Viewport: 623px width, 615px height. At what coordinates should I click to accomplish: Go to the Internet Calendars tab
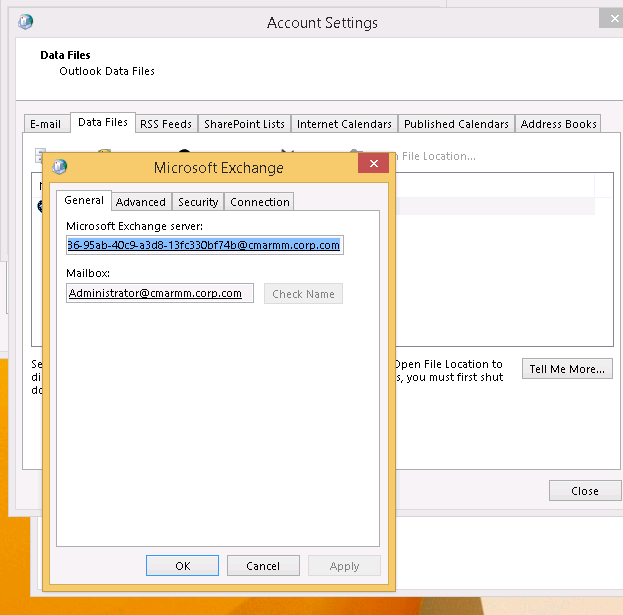pyautogui.click(x=344, y=124)
